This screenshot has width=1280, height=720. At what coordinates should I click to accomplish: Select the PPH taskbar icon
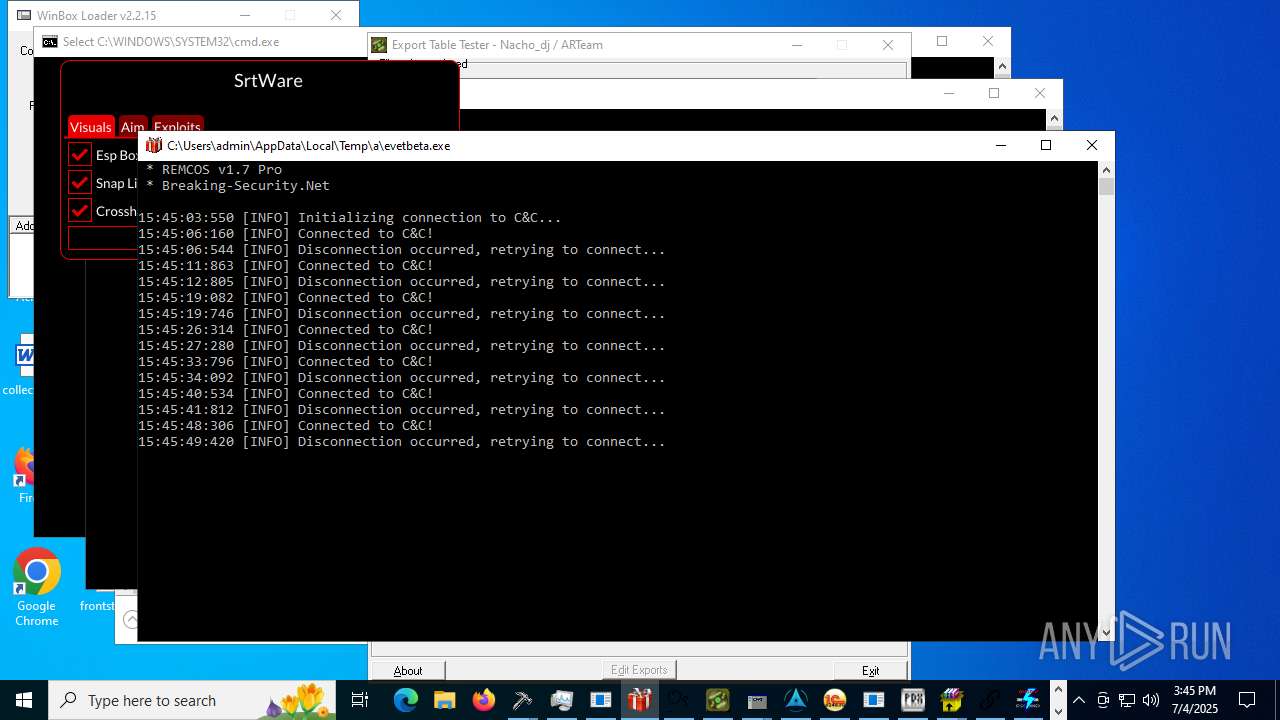(912, 700)
